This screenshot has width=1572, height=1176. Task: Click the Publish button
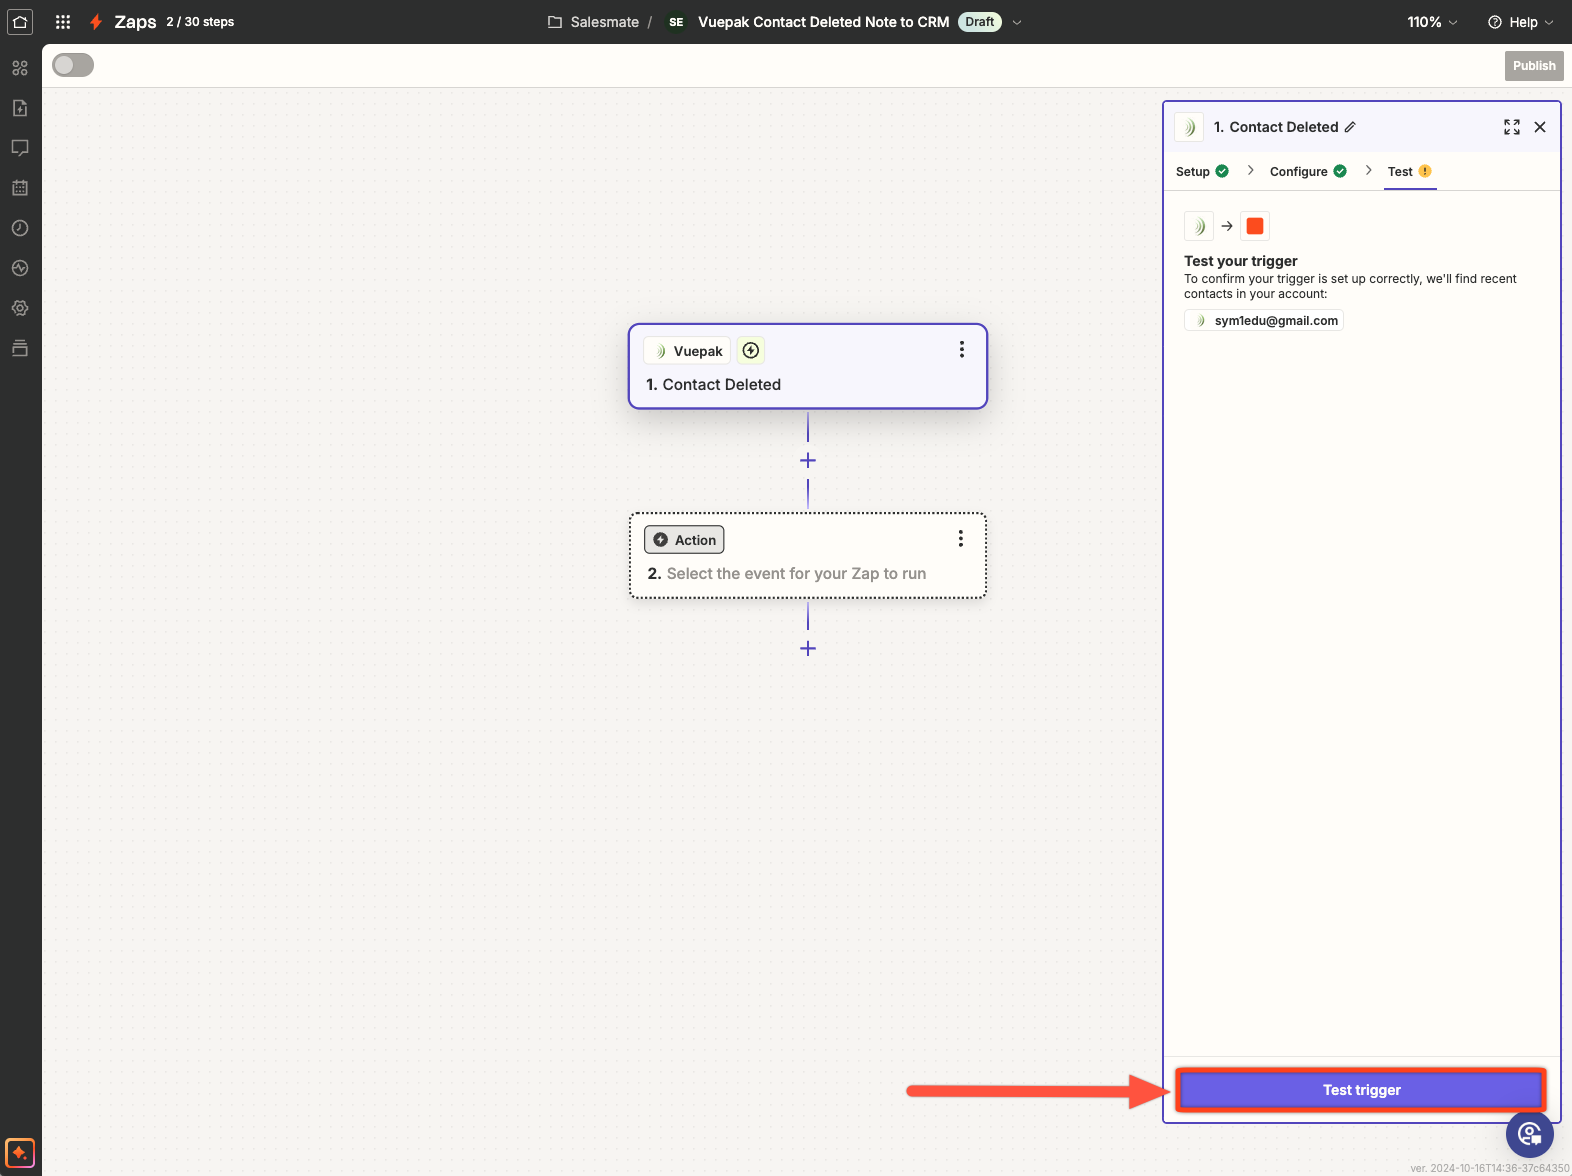1533,66
